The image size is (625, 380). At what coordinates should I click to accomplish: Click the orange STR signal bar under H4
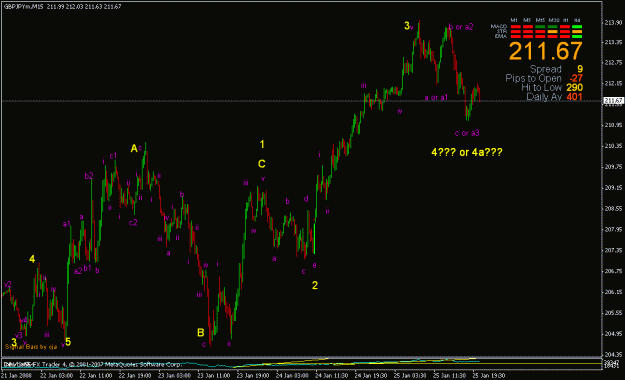[577, 32]
